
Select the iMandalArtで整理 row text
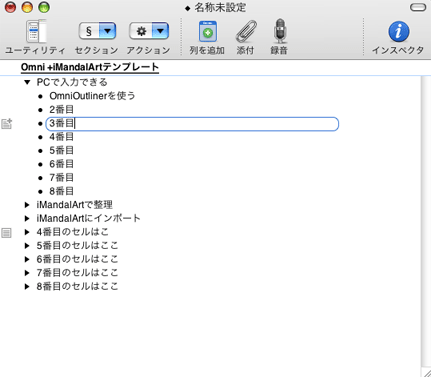coord(75,205)
